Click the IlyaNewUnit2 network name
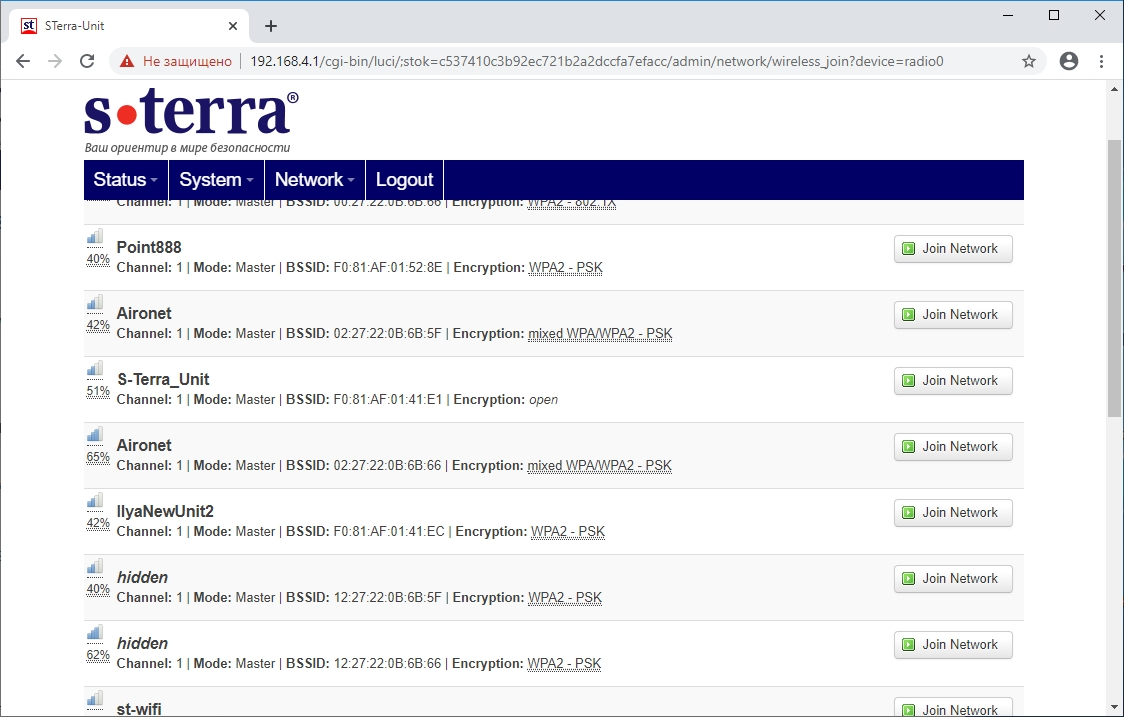Screen dimensions: 1124x717 166,511
